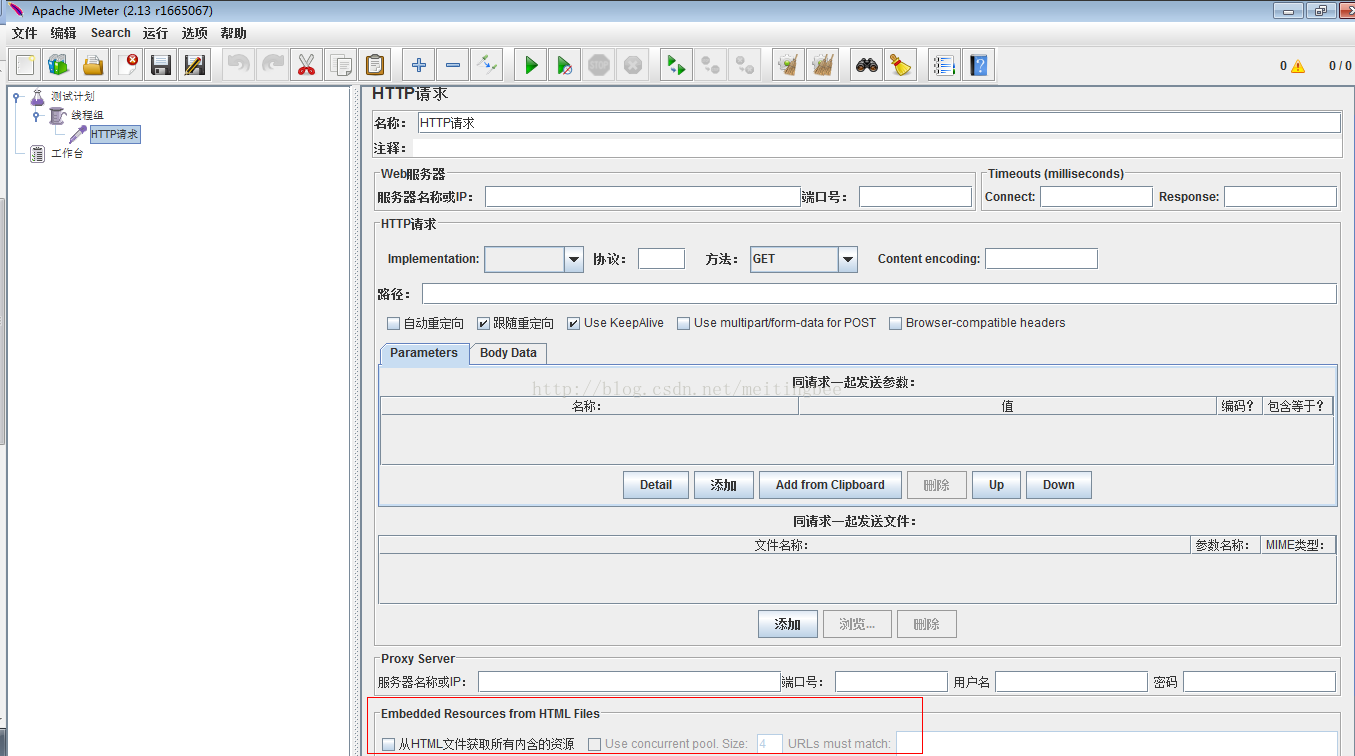Click Add from Clipboard button
The width and height of the screenshot is (1355, 756).
pyautogui.click(x=830, y=485)
